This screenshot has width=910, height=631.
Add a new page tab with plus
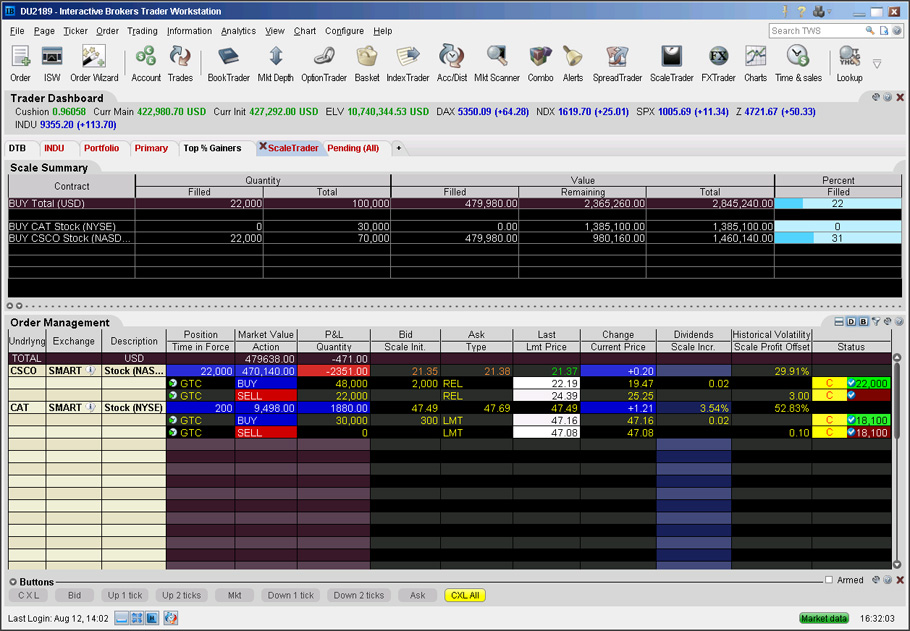point(399,148)
